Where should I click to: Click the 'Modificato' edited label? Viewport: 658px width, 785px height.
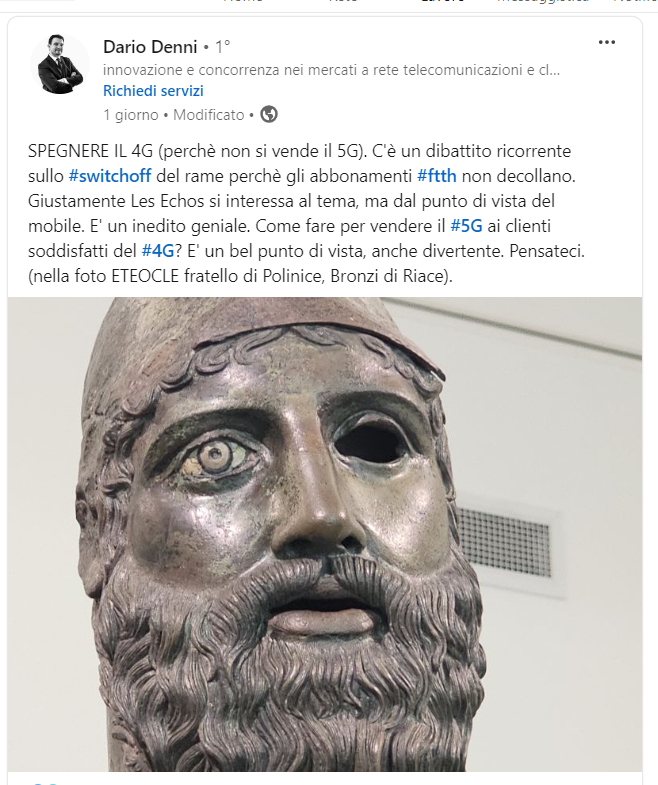click(x=209, y=115)
